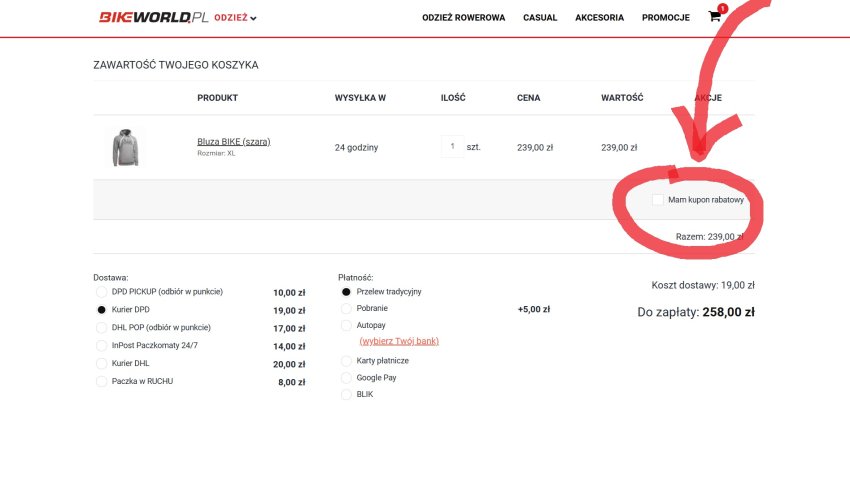Choose DHL POP pickup point delivery

point(101,328)
